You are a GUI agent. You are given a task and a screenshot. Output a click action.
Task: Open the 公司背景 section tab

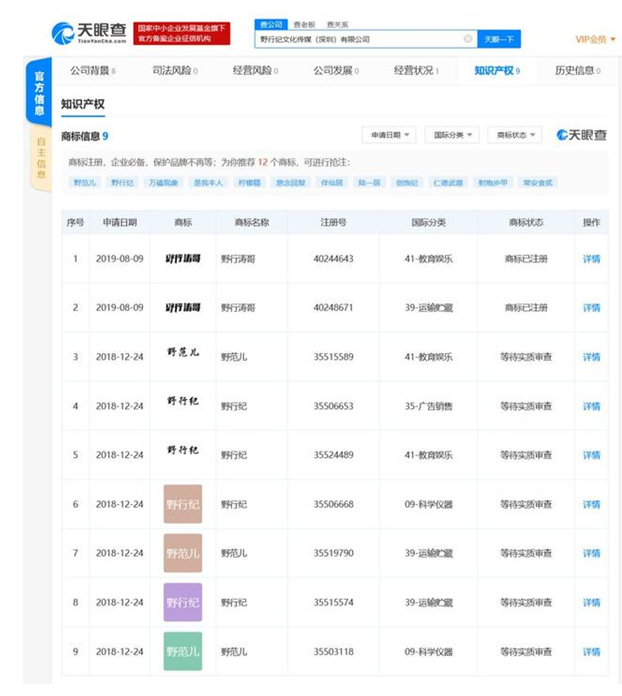point(92,71)
